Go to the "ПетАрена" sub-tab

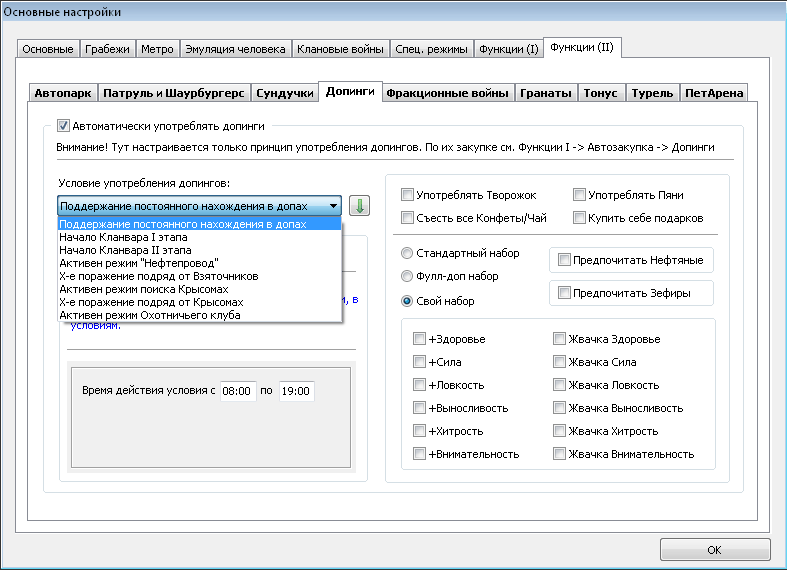point(714,93)
